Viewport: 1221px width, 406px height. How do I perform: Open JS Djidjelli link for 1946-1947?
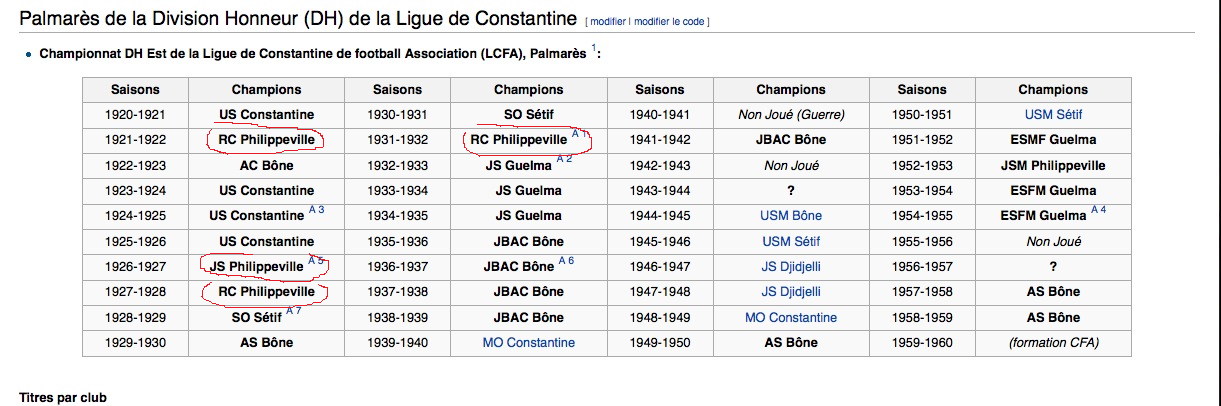(x=791, y=267)
